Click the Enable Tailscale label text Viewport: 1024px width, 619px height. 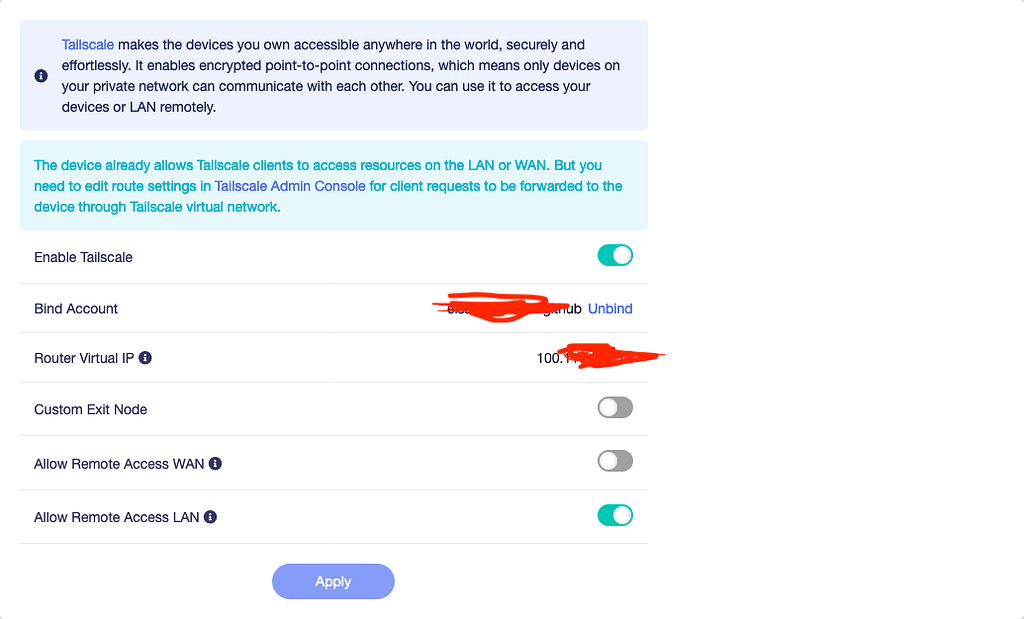(x=83, y=257)
